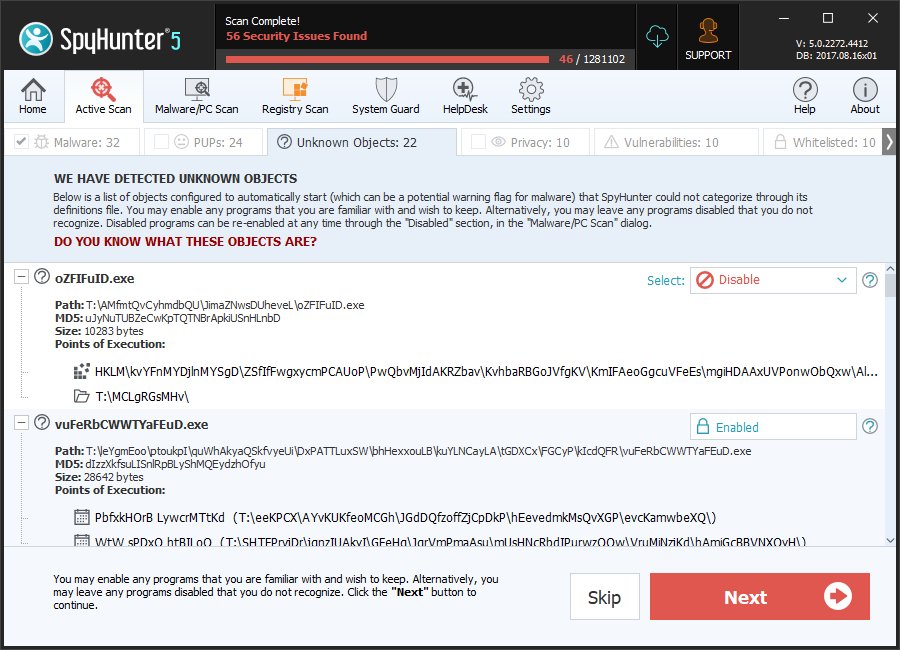This screenshot has width=900, height=650.
Task: Click the MD5 value dIzzXkfsuLISnlRpBLyShMQEydzhOfyu
Action: pos(175,464)
